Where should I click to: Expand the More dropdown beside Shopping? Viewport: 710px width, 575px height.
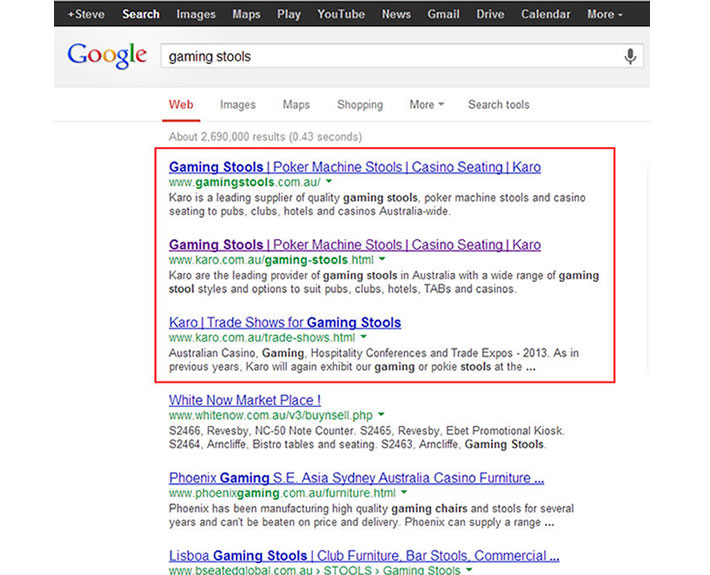coord(427,105)
